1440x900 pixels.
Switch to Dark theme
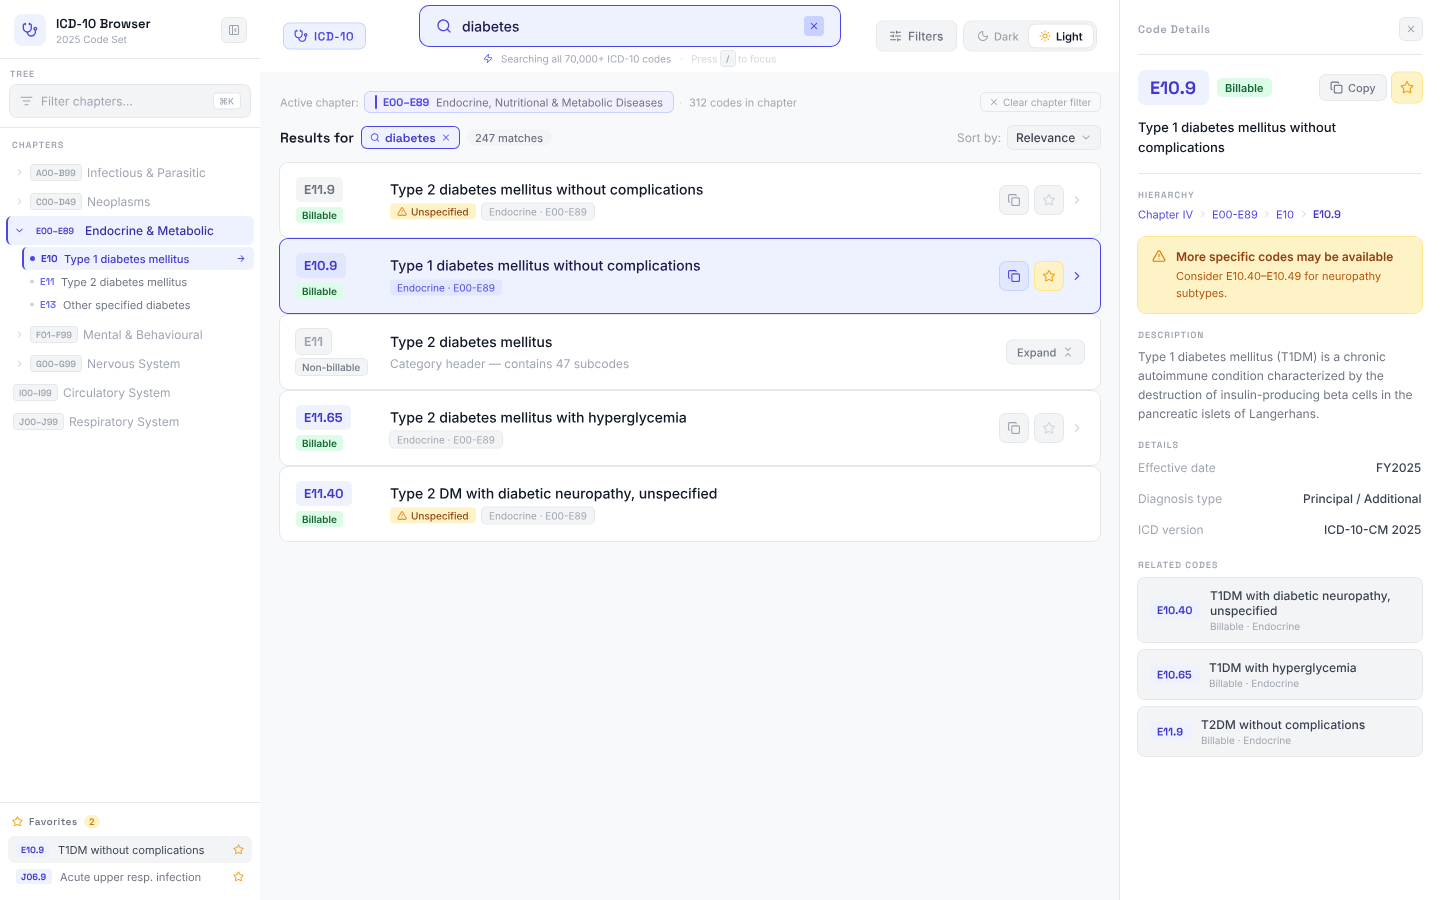click(x=997, y=37)
